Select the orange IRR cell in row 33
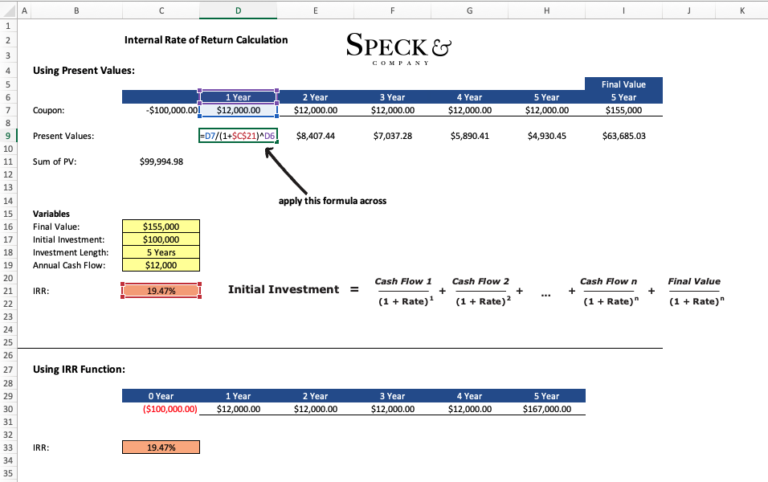The image size is (768, 482). coord(161,447)
